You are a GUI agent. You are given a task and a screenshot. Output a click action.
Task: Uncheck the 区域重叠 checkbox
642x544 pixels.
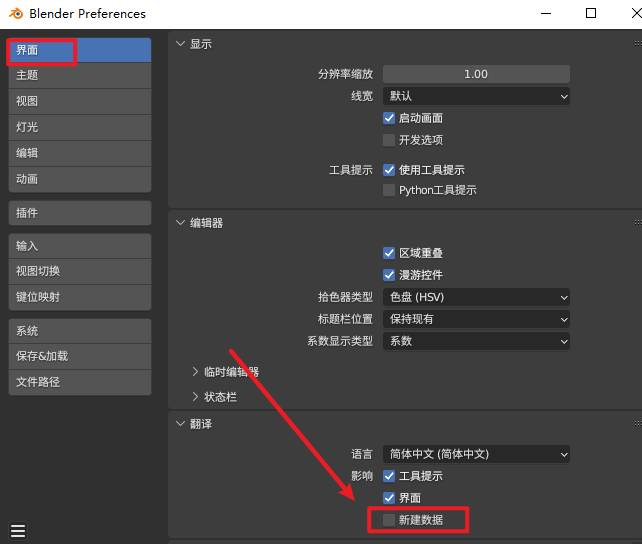pos(389,254)
